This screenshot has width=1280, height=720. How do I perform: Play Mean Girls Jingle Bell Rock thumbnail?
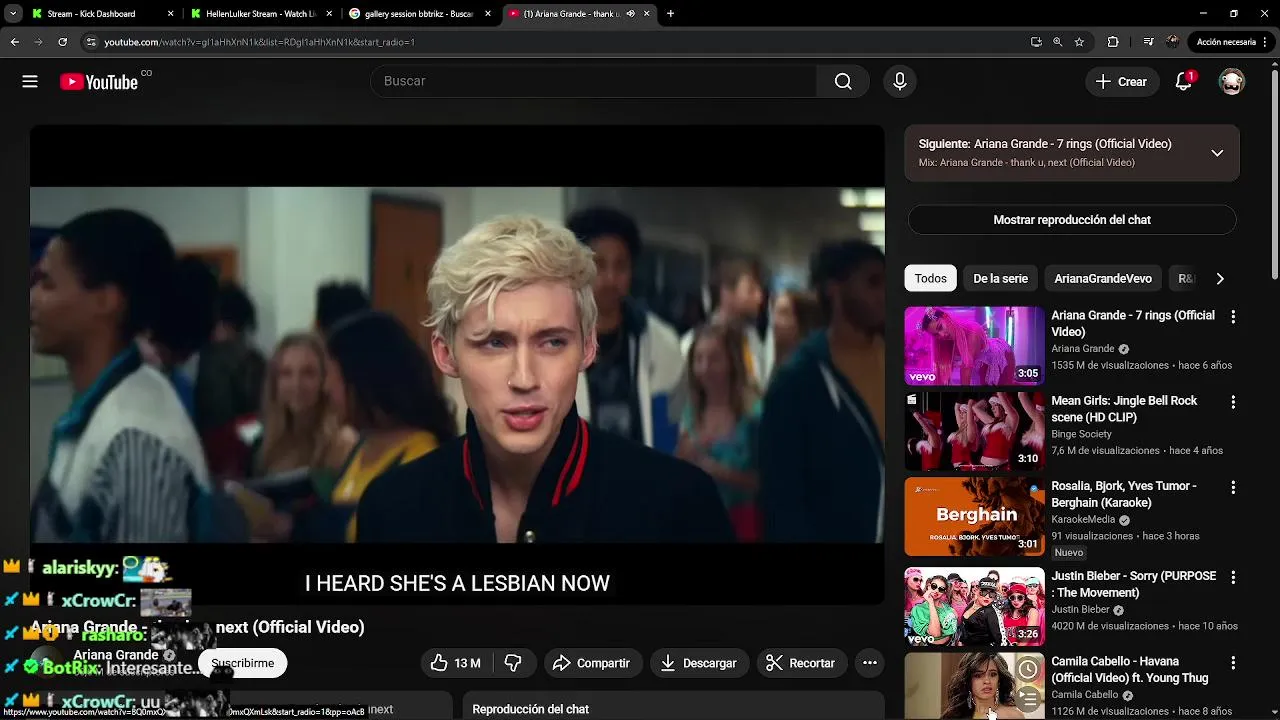tap(974, 431)
